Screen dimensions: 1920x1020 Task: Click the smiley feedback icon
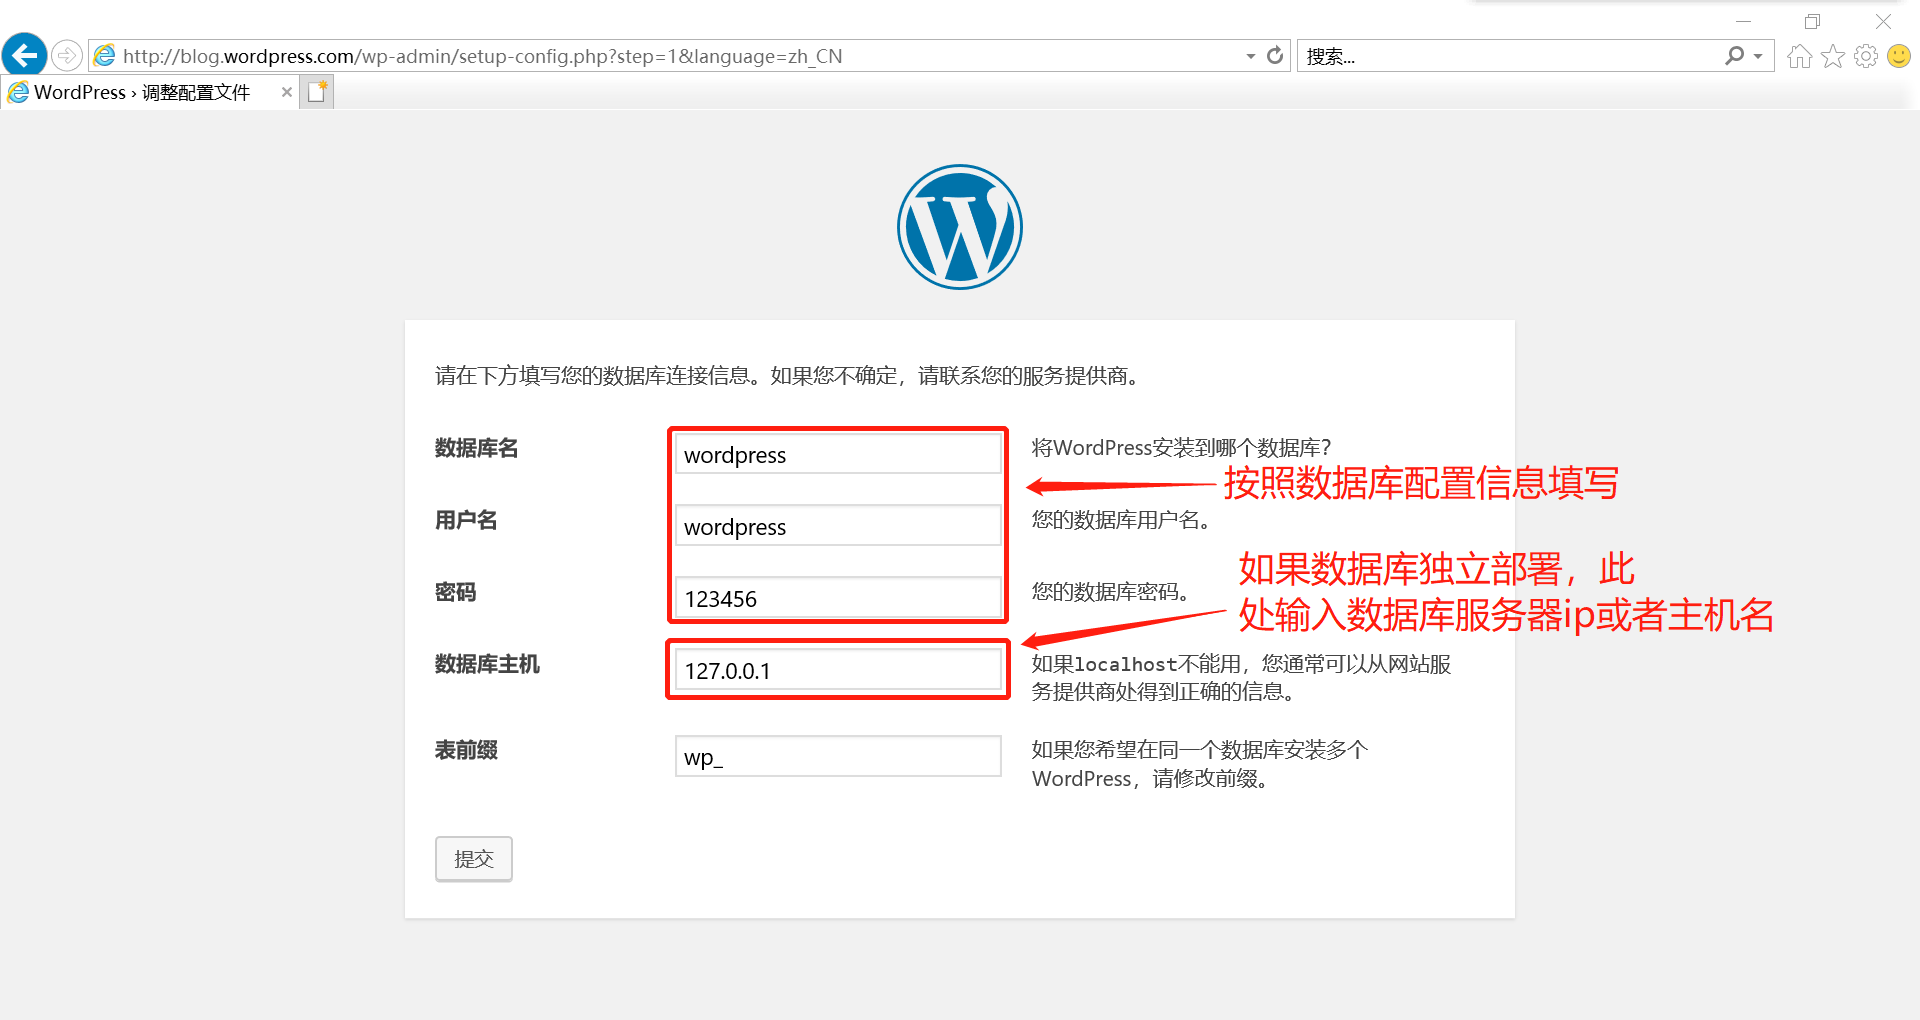click(x=1898, y=56)
